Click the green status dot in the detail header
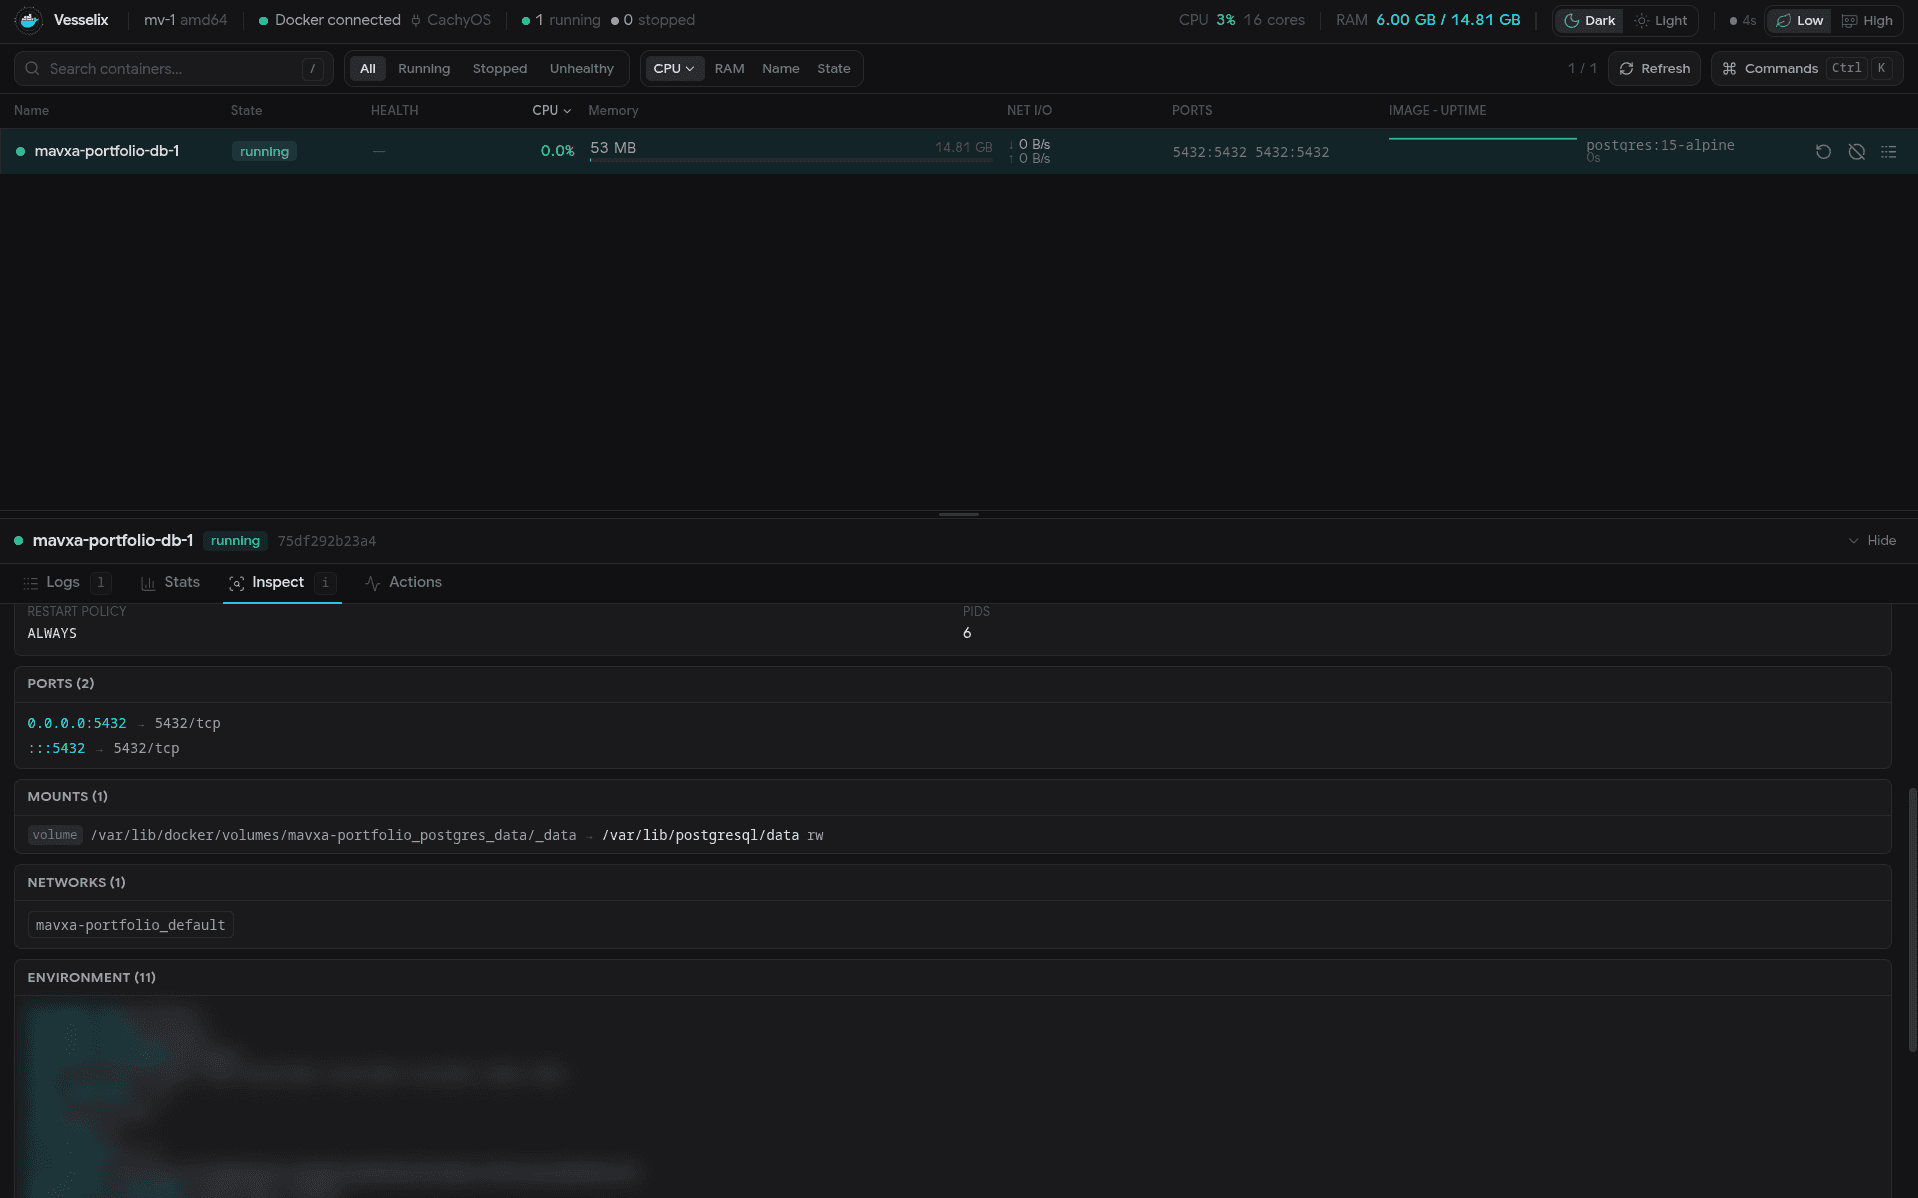This screenshot has height=1198, width=1918. point(18,541)
